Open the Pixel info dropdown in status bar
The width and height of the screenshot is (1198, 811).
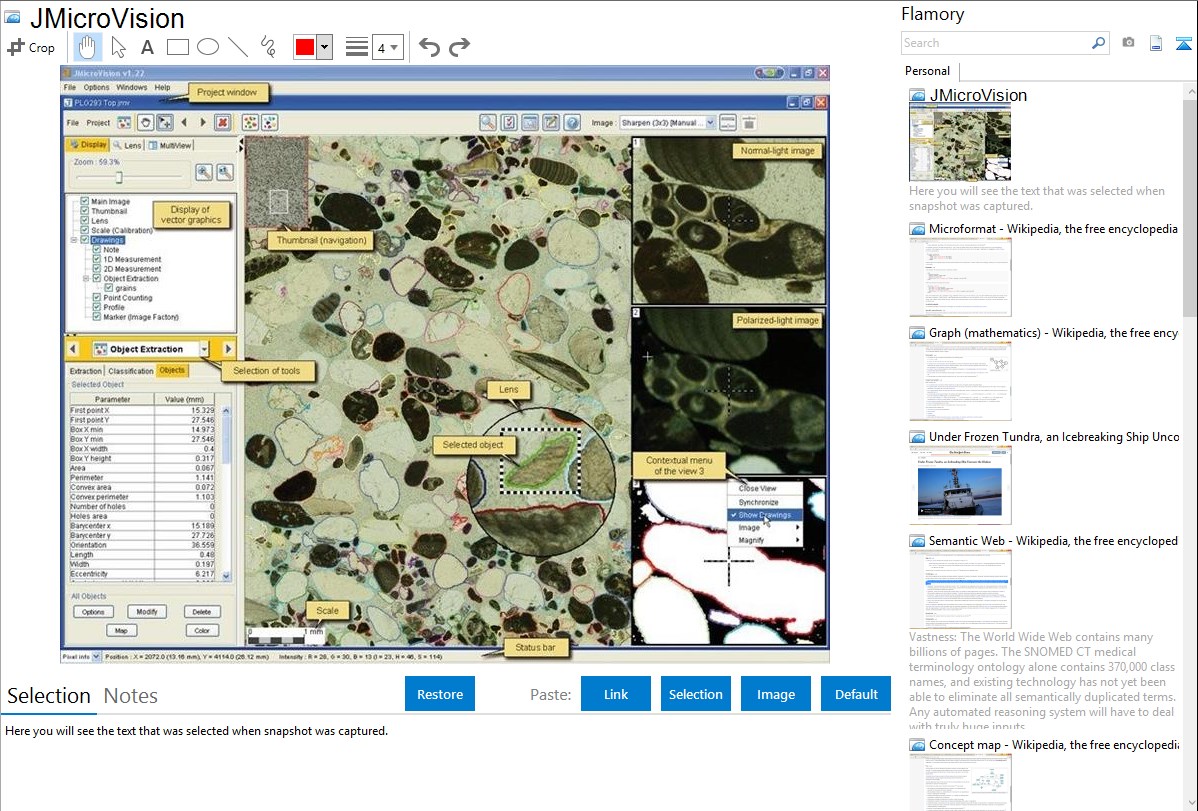pos(96,657)
